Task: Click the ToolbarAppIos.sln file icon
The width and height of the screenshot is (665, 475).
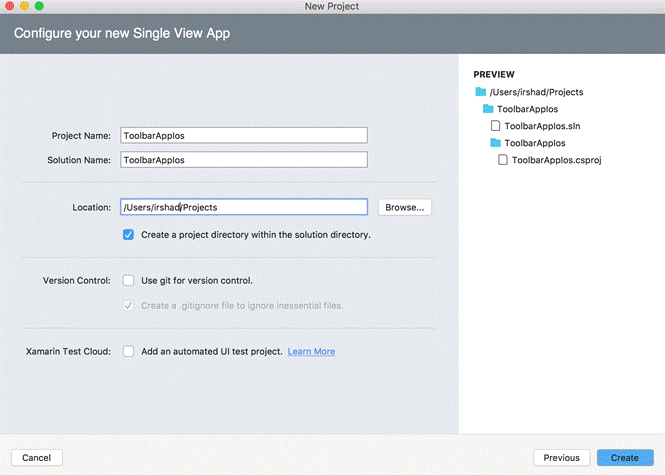Action: tap(495, 126)
